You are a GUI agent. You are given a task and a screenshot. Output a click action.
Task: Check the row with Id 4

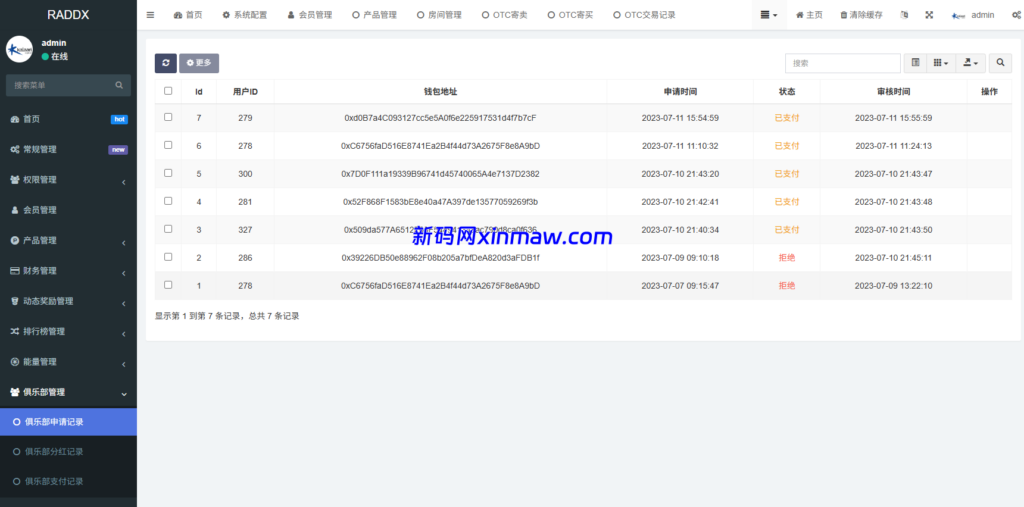click(x=168, y=201)
